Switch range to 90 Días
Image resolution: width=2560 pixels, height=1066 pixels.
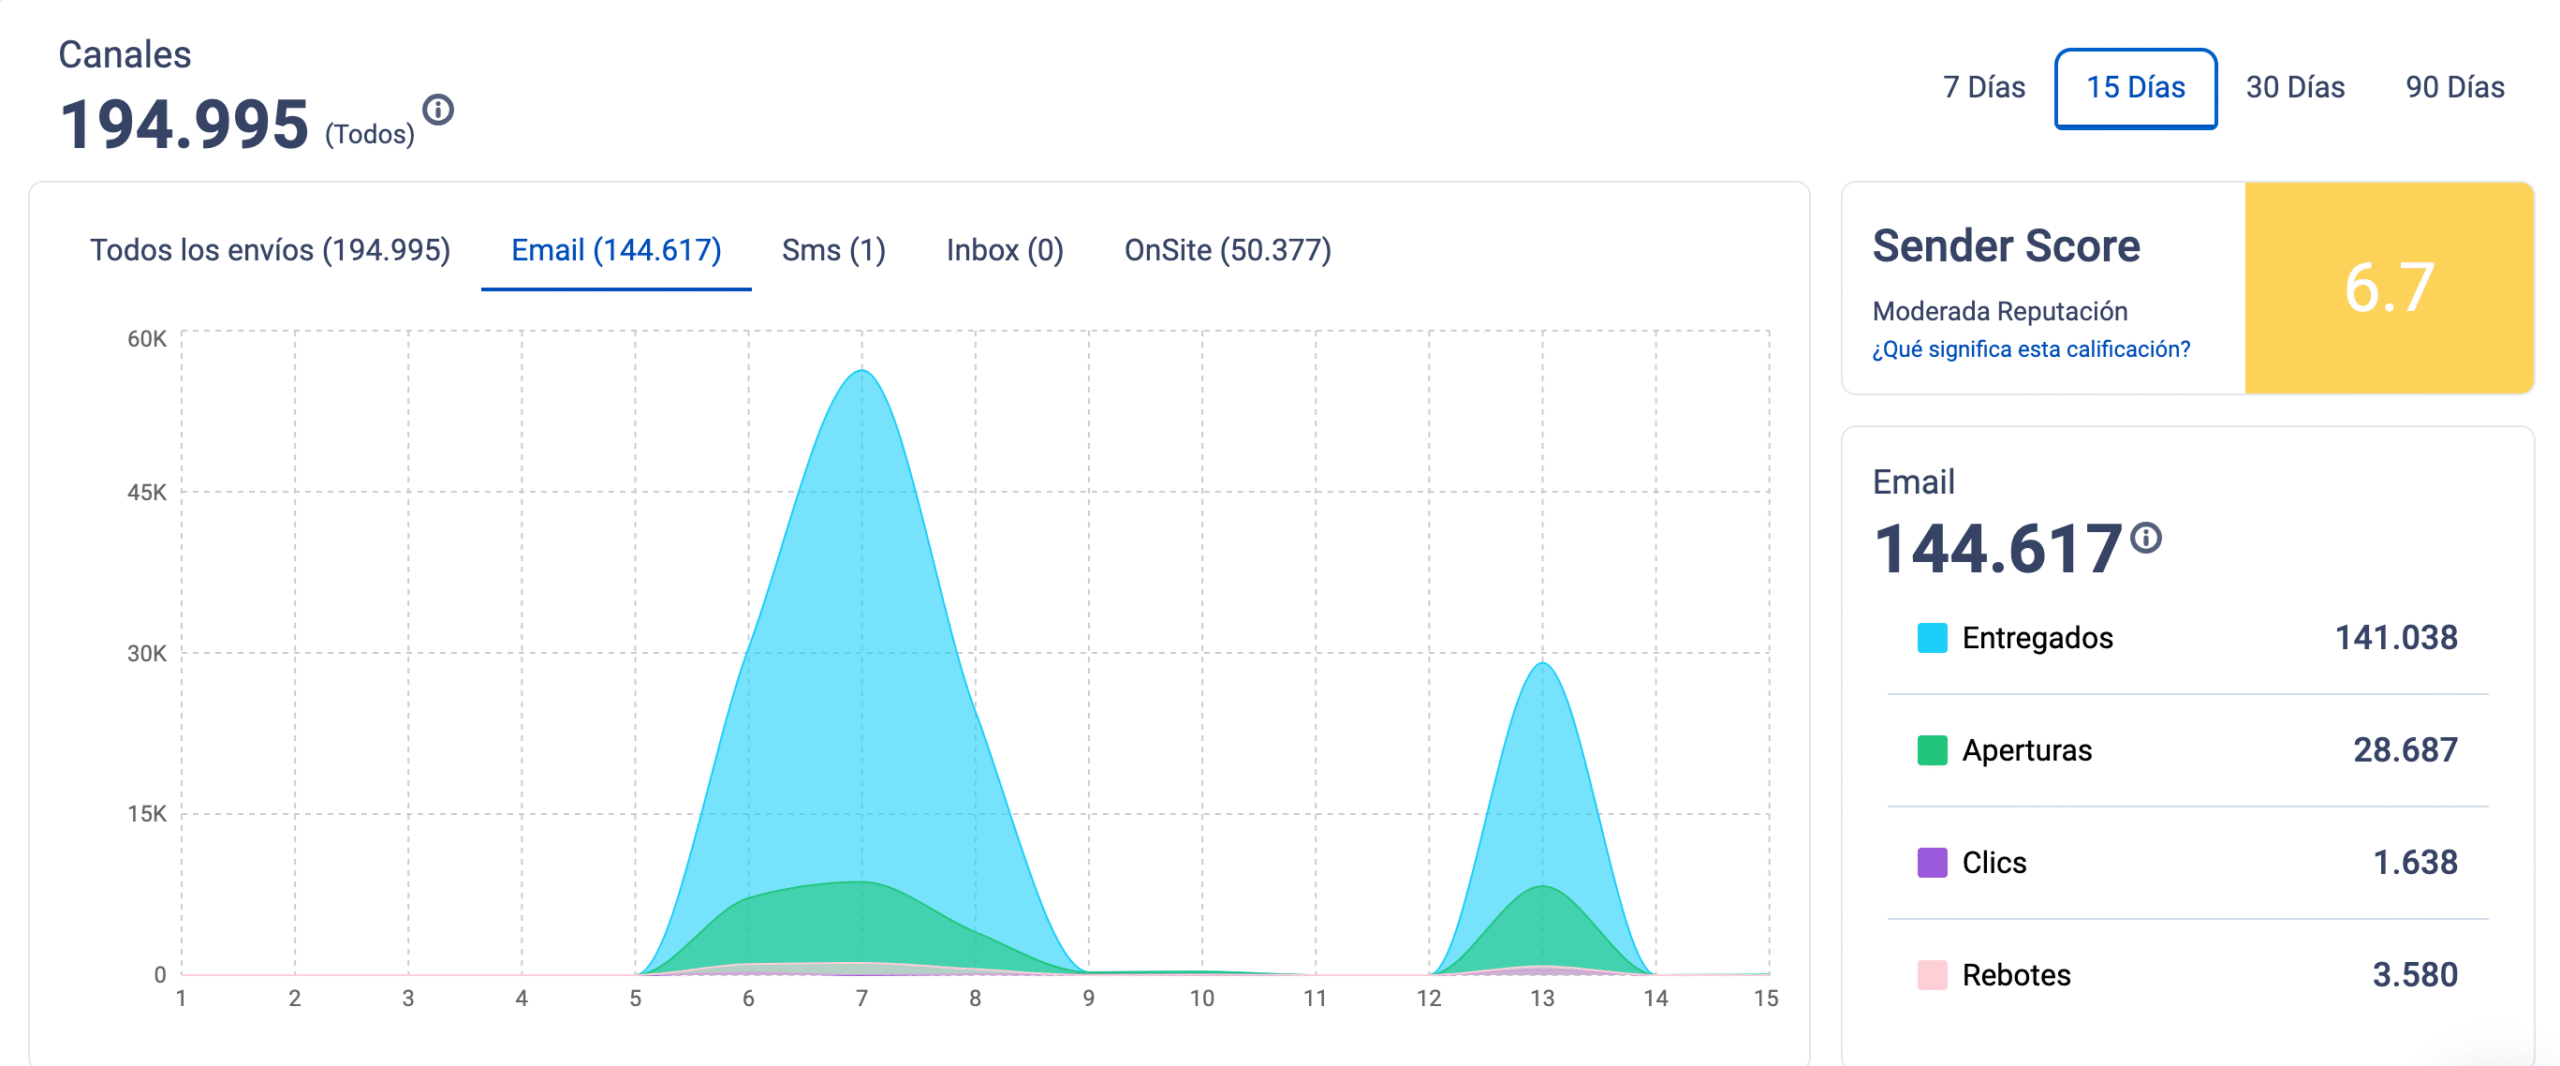pos(2453,88)
